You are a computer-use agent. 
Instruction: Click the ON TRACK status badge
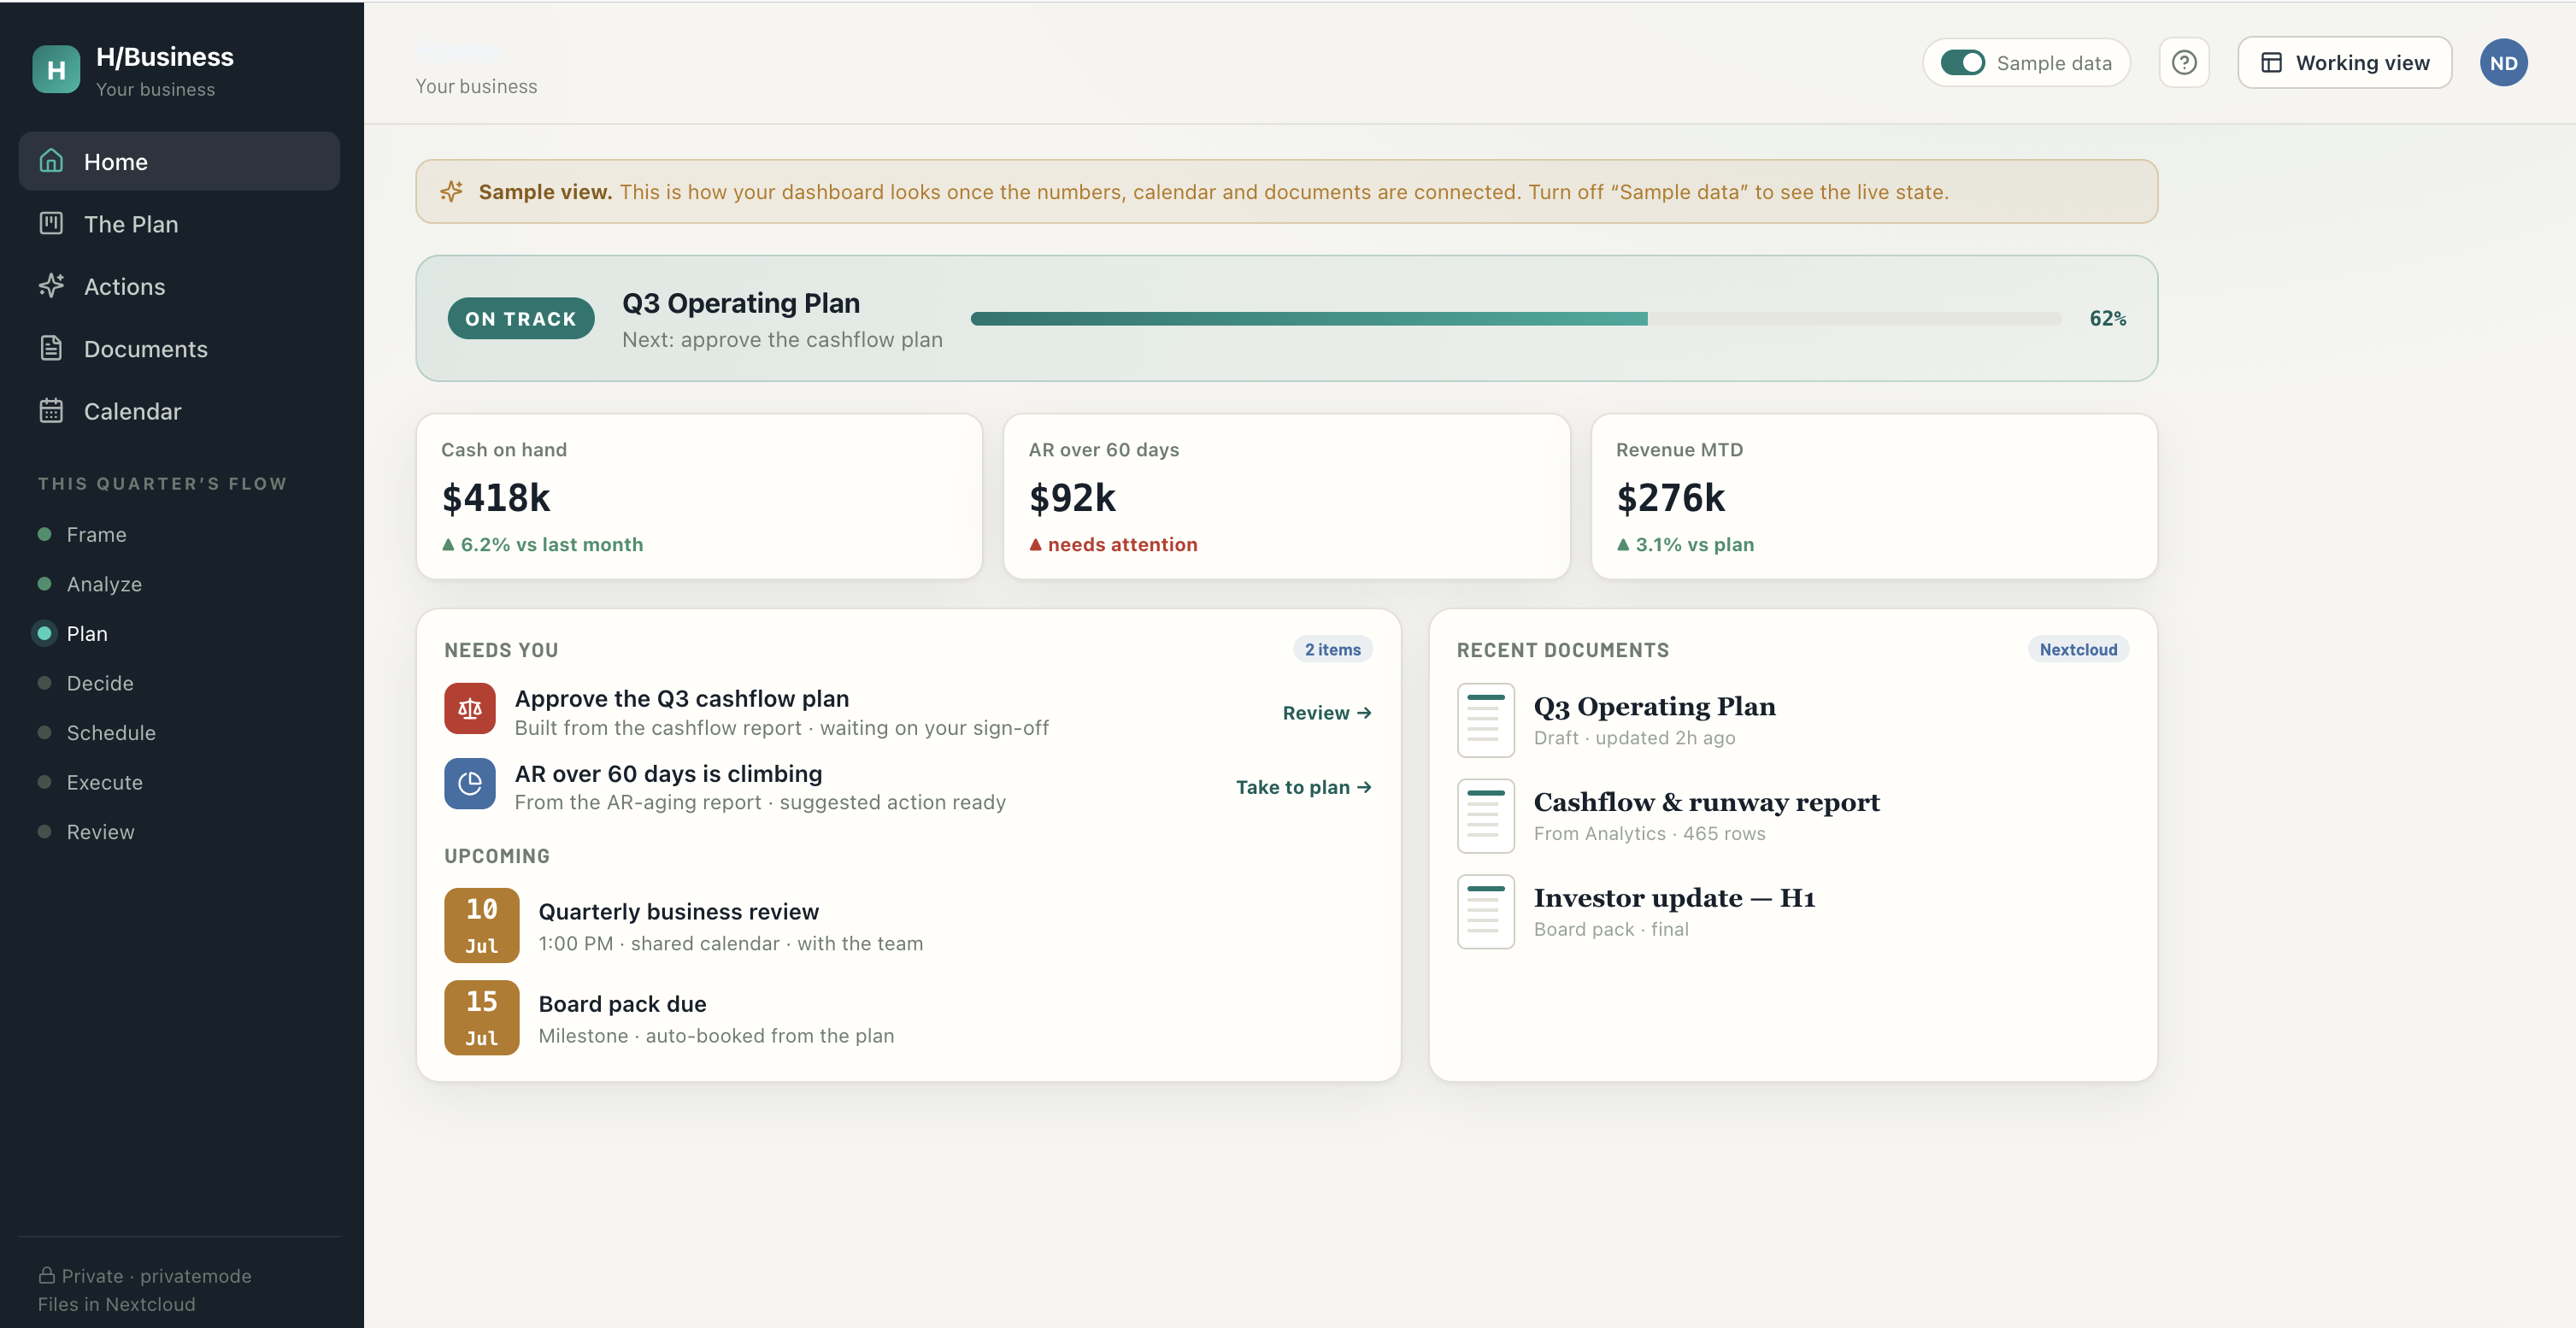(x=520, y=318)
